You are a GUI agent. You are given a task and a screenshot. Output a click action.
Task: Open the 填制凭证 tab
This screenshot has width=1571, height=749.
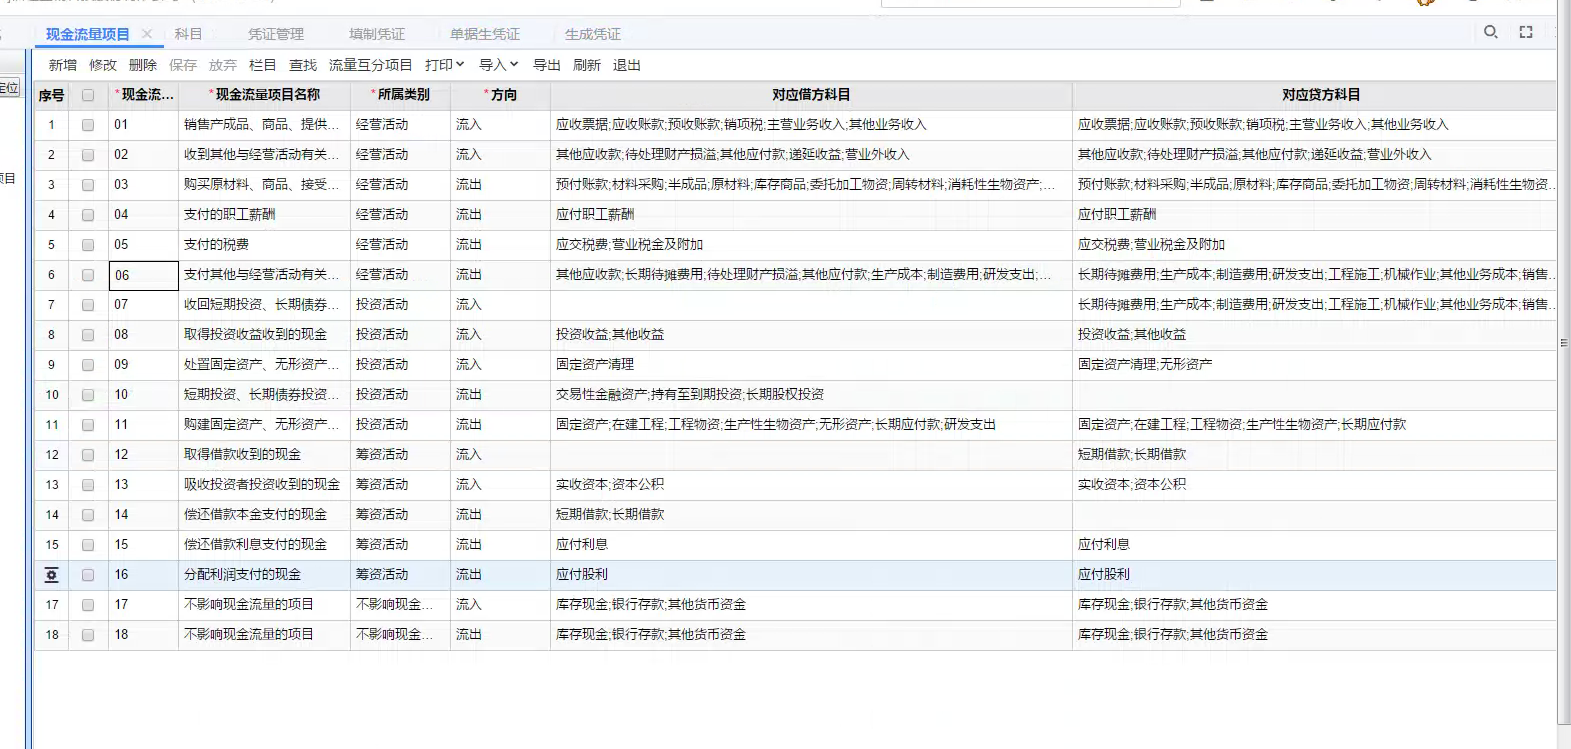tap(377, 34)
